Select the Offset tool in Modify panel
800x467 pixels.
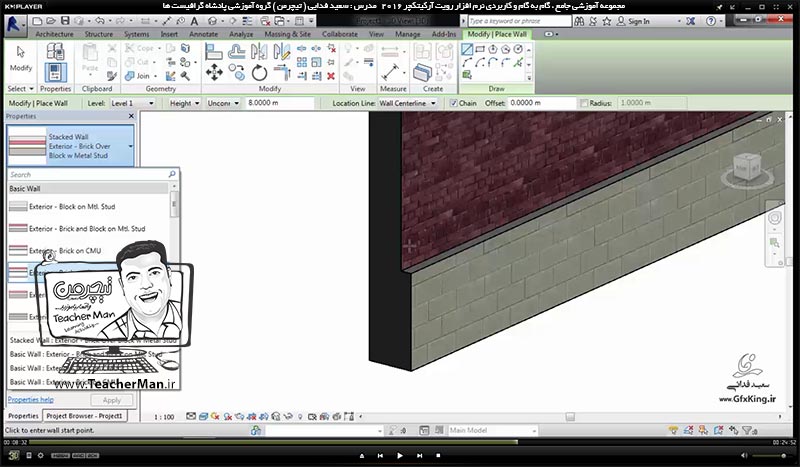[x=236, y=52]
